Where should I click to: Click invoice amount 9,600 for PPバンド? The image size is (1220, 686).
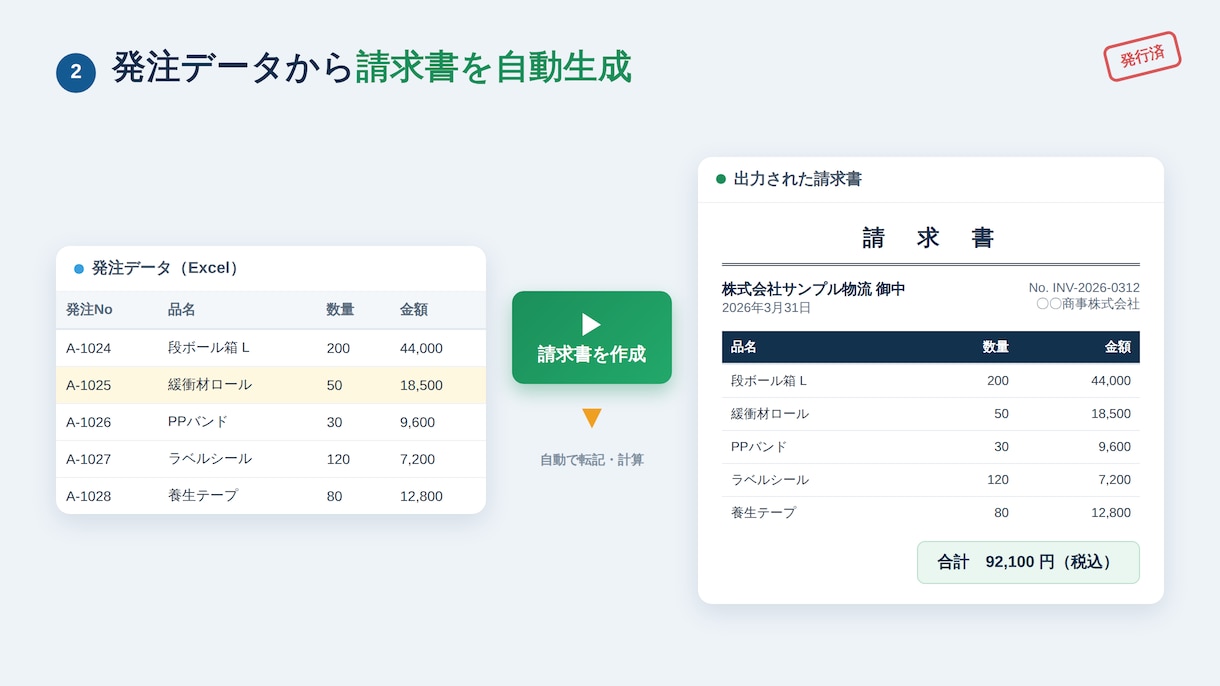click(x=1114, y=447)
